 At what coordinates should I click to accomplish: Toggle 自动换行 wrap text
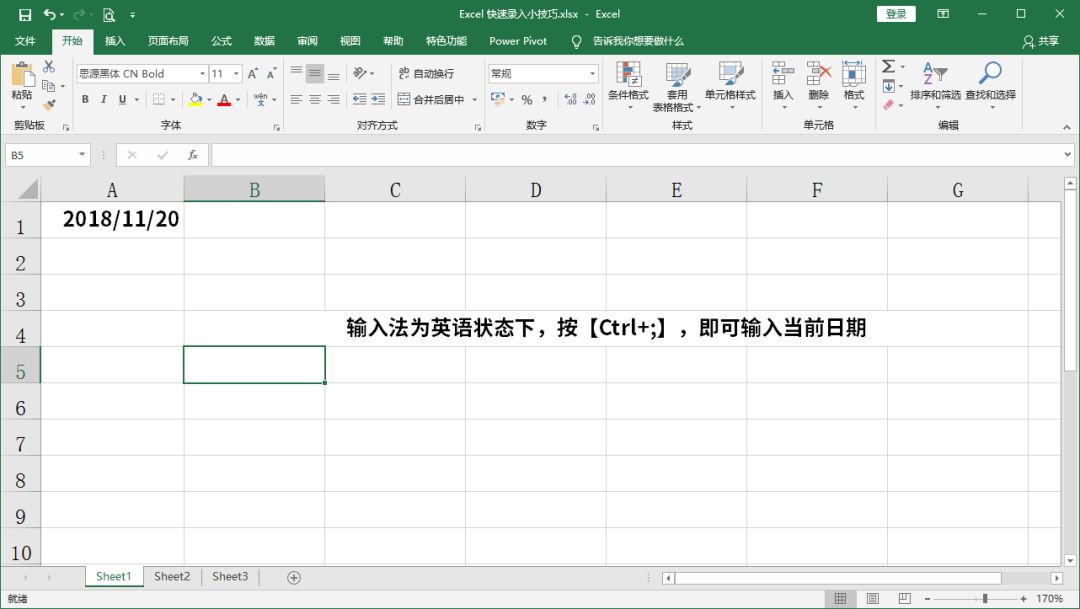(x=424, y=72)
